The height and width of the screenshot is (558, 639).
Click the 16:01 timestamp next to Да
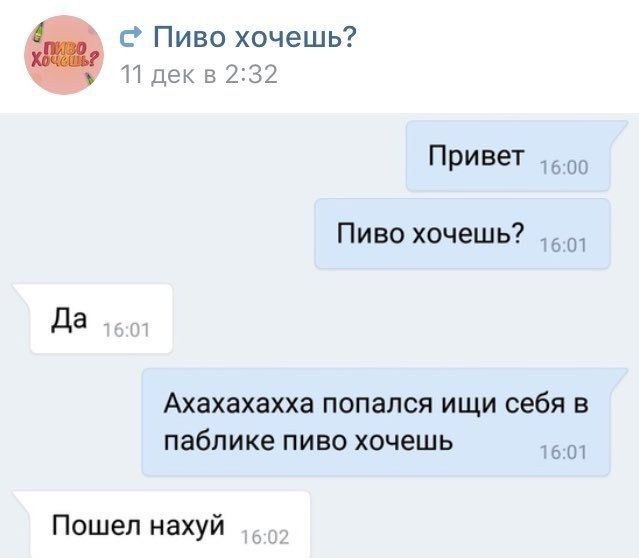coord(127,330)
